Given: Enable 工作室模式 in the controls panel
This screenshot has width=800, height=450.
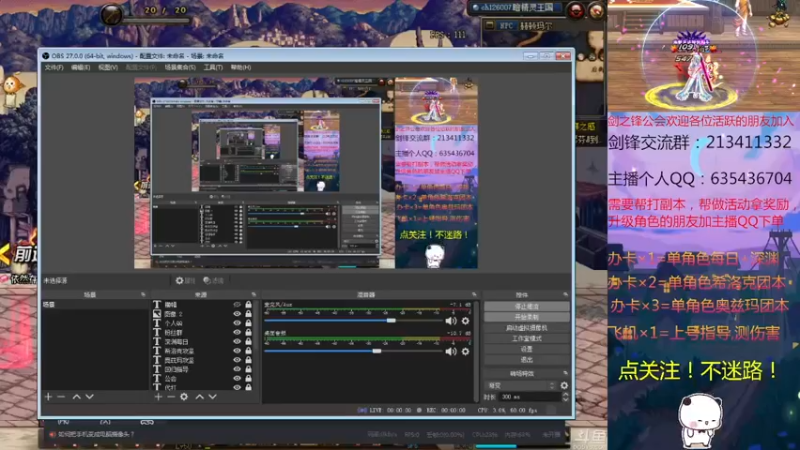Looking at the screenshot, I should coord(527,338).
